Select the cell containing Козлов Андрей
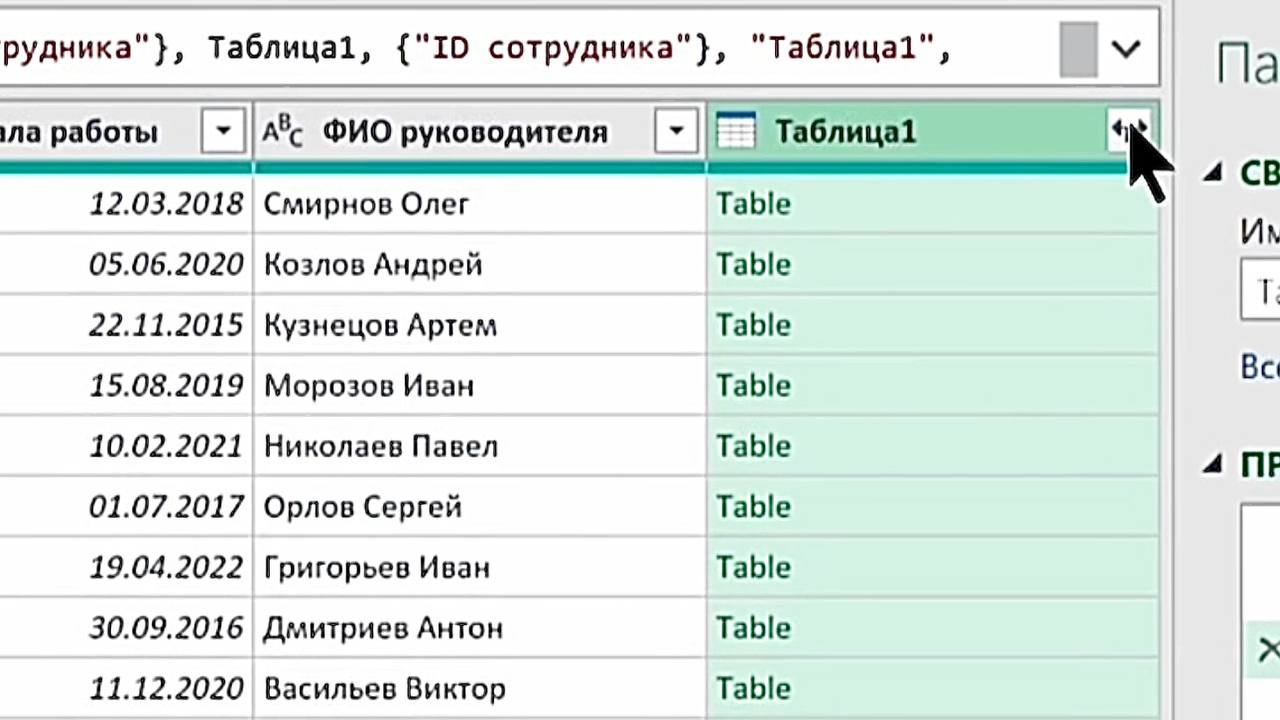The image size is (1280, 720). click(x=373, y=265)
